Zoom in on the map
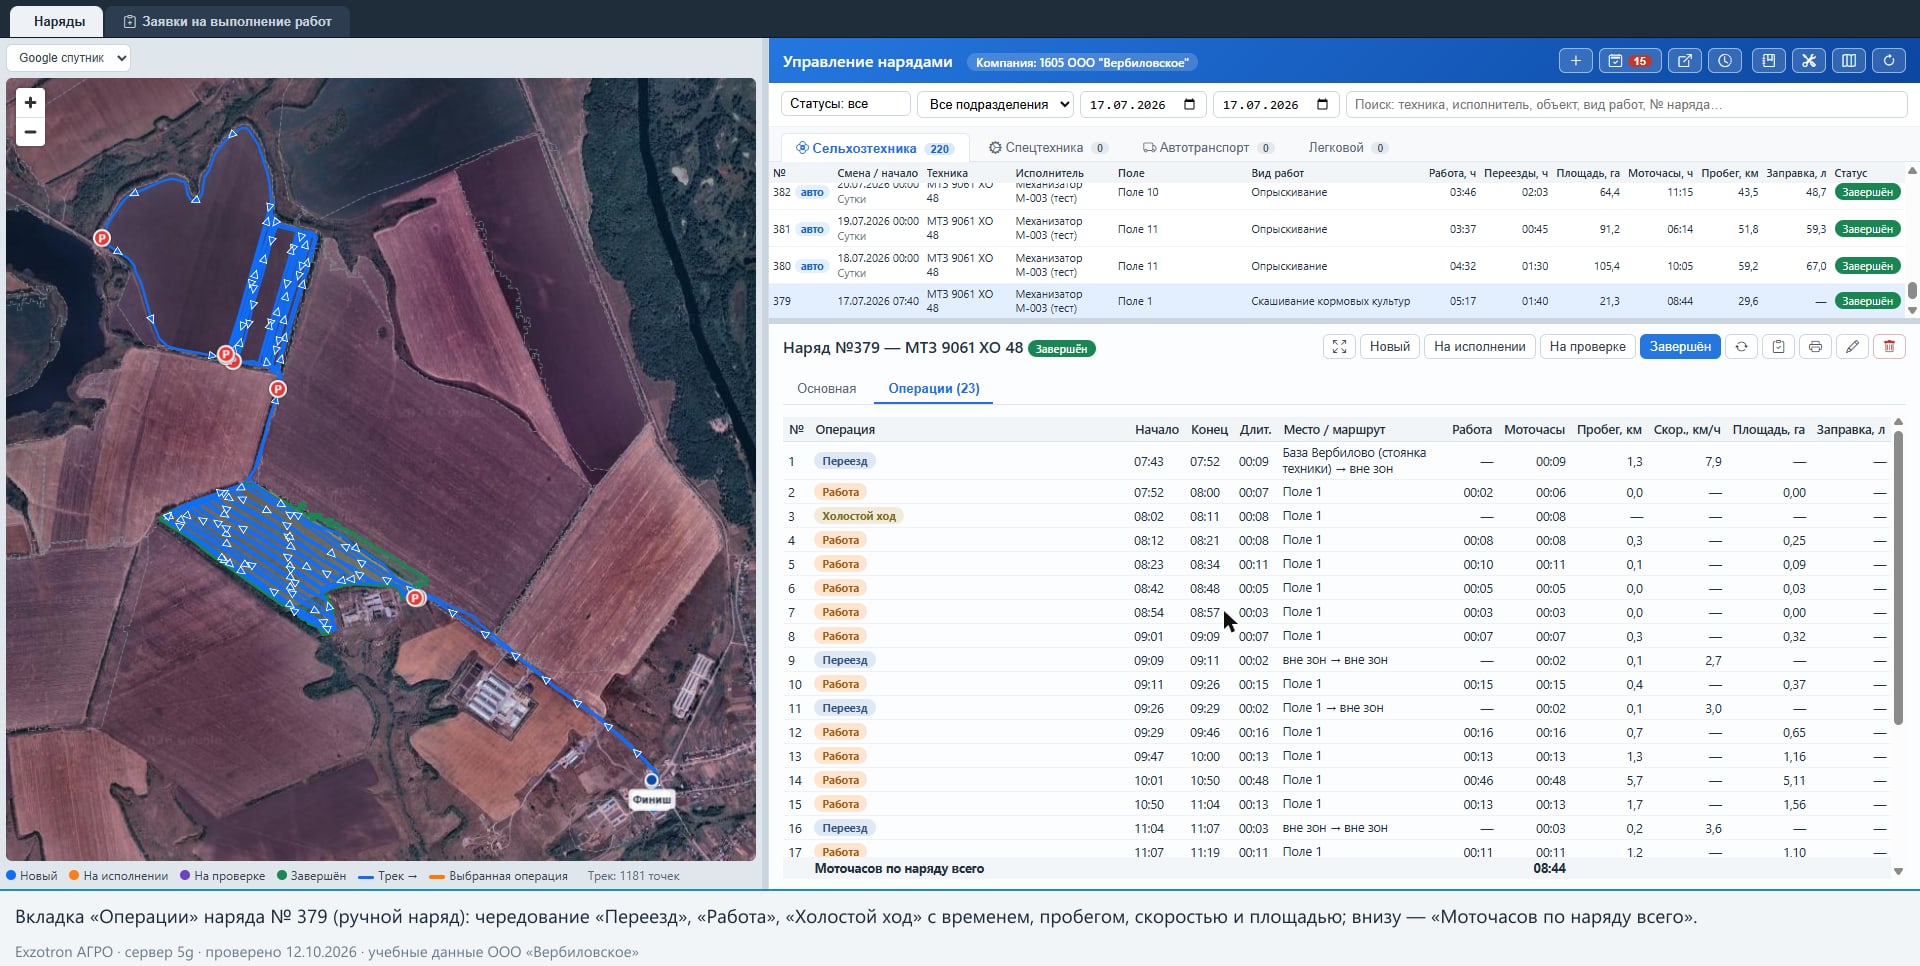Viewport: 1920px width, 966px height. pyautogui.click(x=30, y=102)
